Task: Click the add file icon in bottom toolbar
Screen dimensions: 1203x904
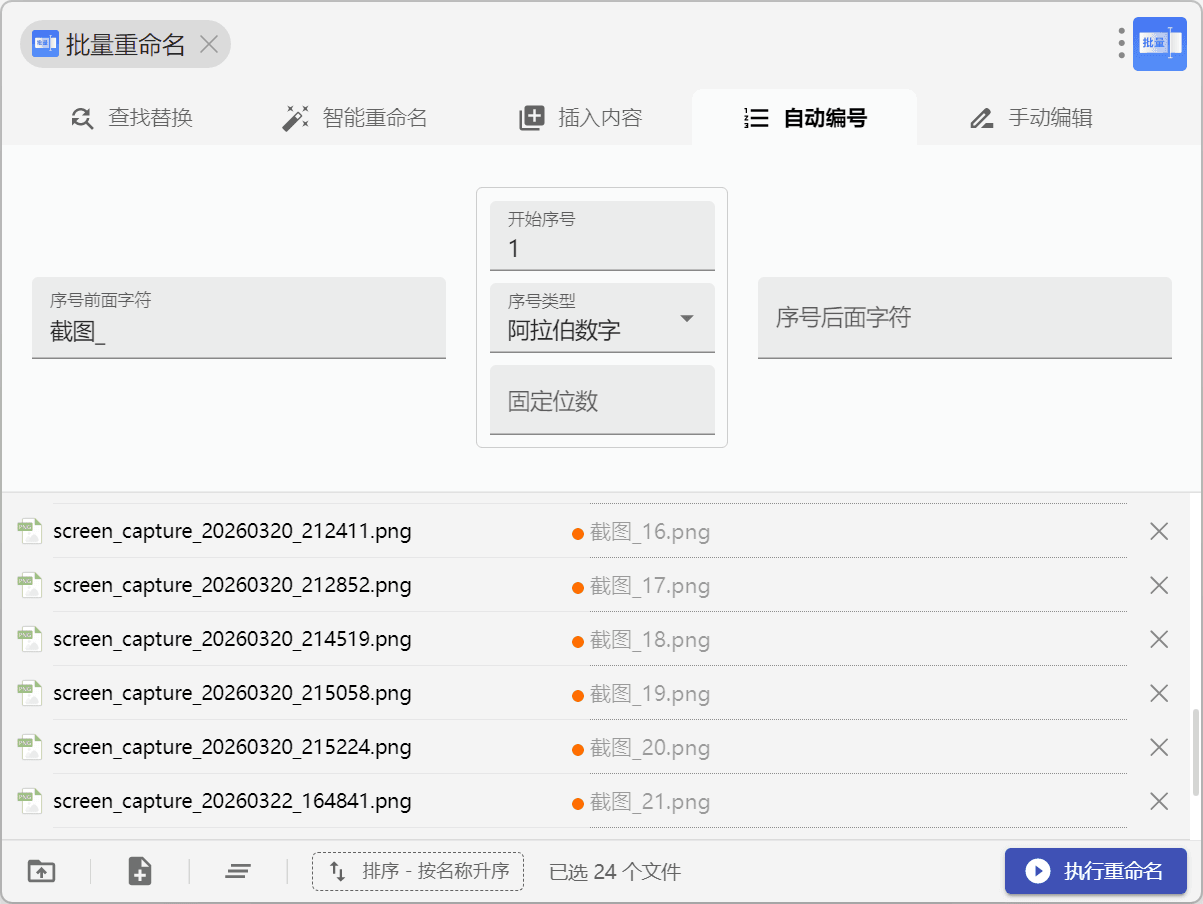Action: [140, 871]
